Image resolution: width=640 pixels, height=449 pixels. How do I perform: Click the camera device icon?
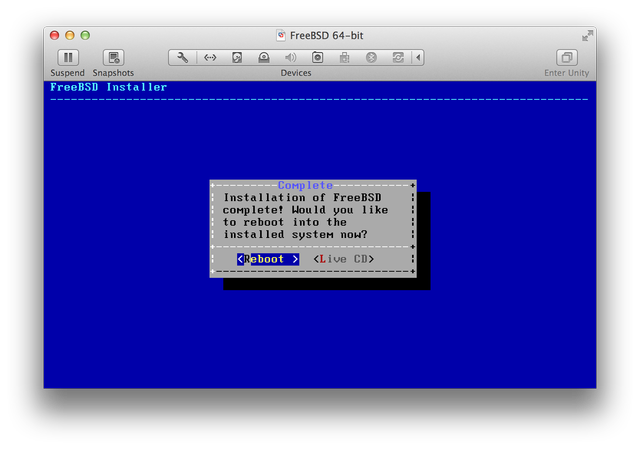(318, 58)
